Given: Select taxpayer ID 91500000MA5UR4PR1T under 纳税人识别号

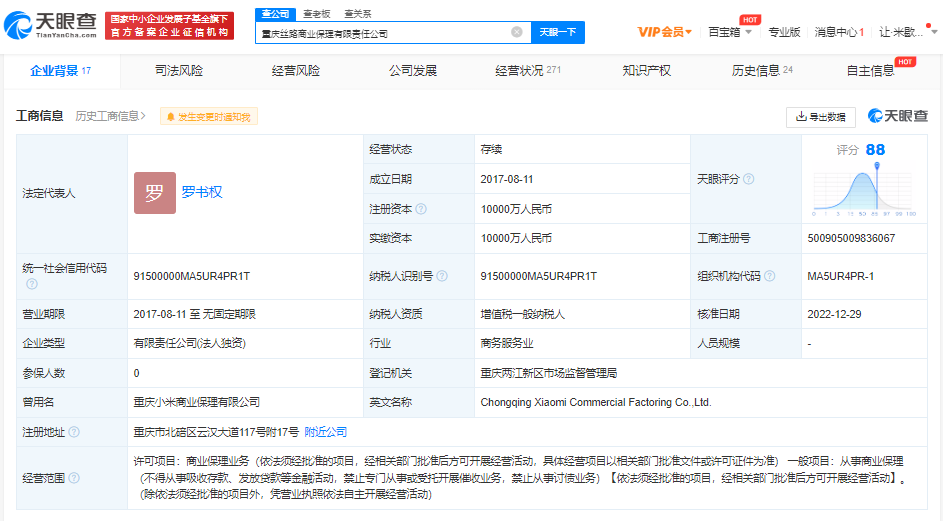Looking at the screenshot, I should [x=538, y=276].
